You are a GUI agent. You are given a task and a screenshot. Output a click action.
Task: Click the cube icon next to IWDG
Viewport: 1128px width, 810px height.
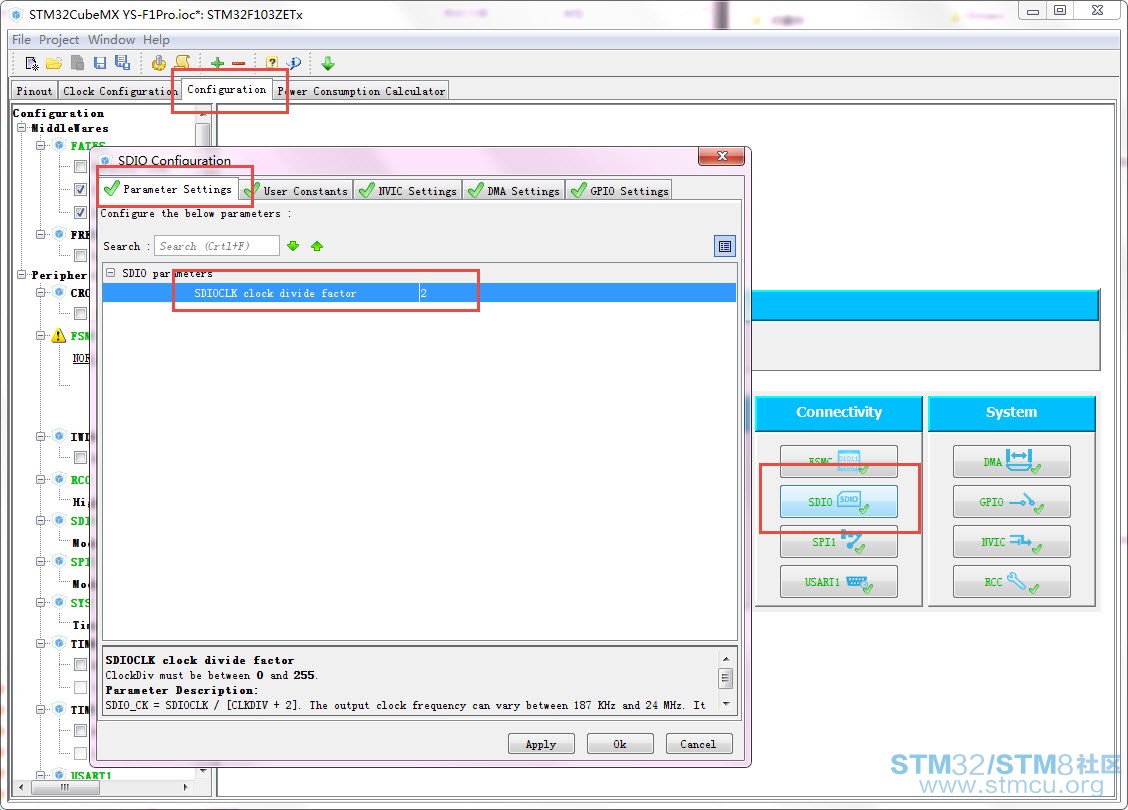(60, 436)
